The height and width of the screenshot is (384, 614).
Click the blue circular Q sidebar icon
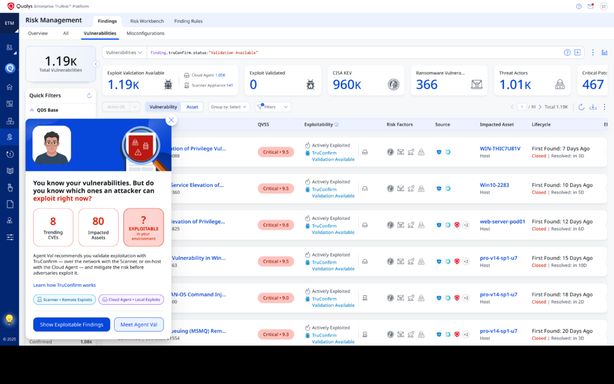tap(10, 68)
